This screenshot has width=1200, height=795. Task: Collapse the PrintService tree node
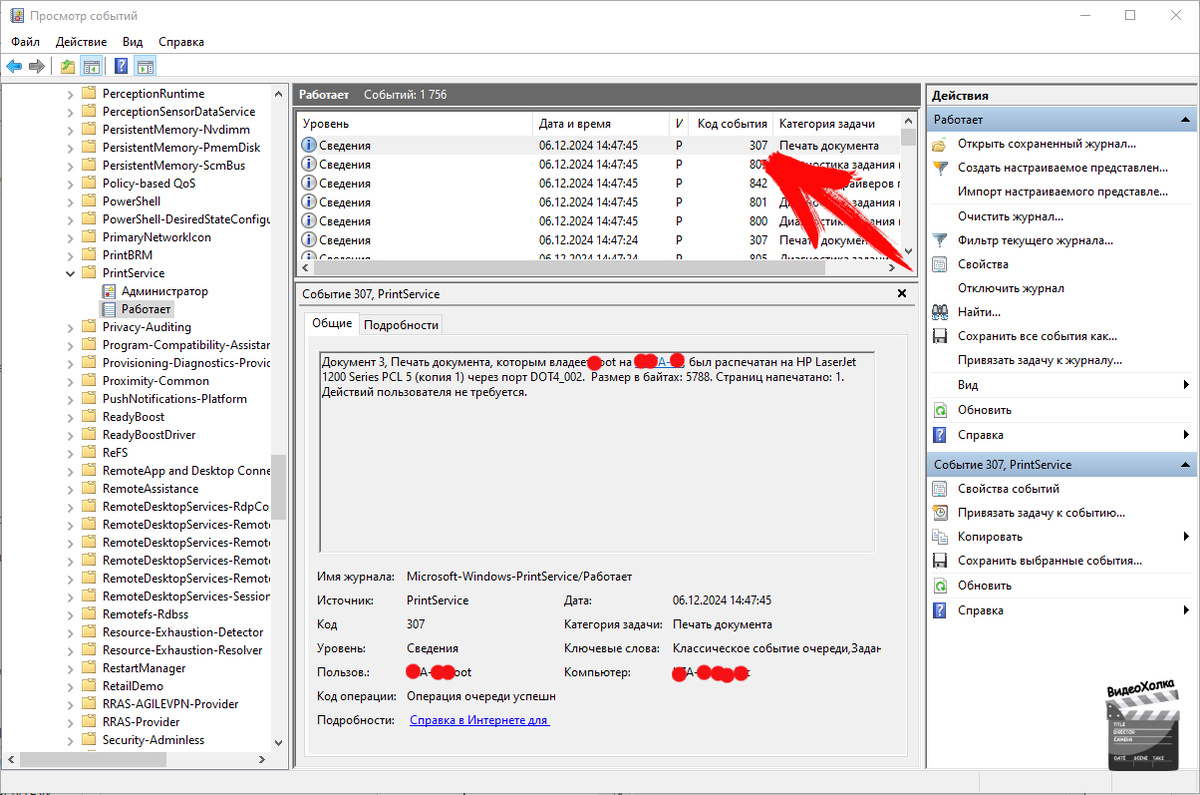(70, 273)
